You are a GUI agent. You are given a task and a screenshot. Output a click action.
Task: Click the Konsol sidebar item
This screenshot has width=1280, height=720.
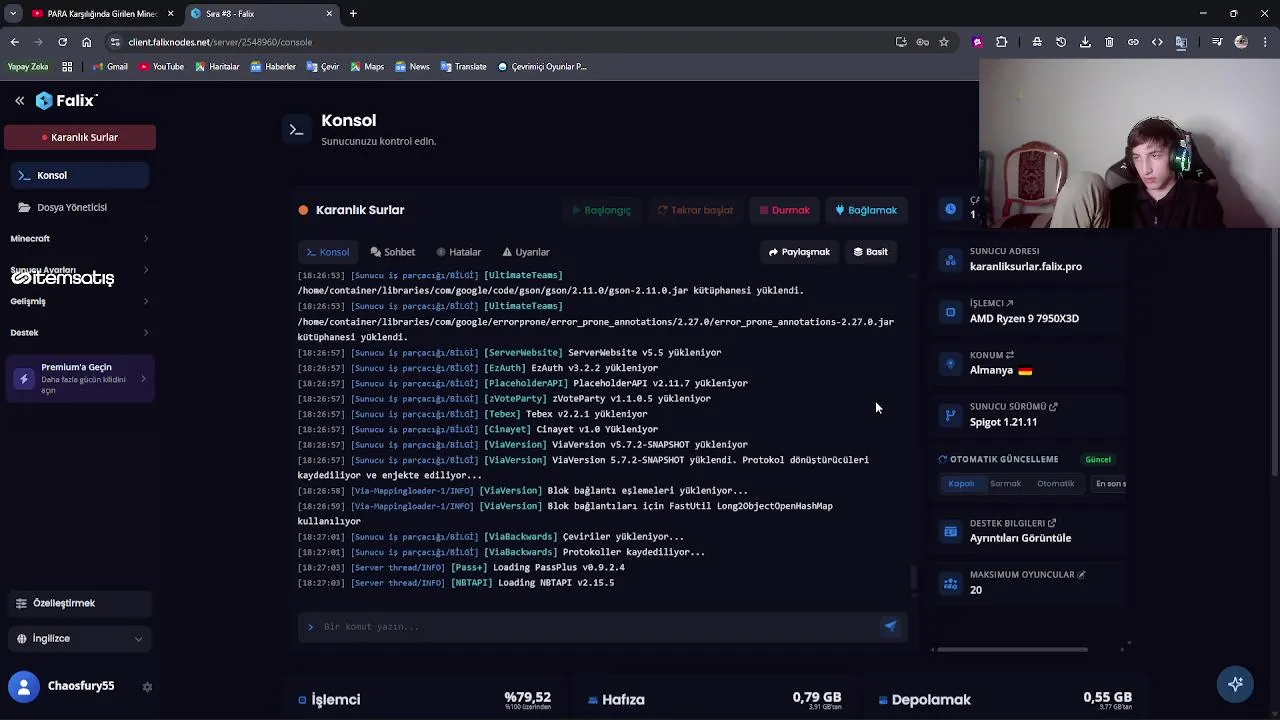(x=80, y=176)
